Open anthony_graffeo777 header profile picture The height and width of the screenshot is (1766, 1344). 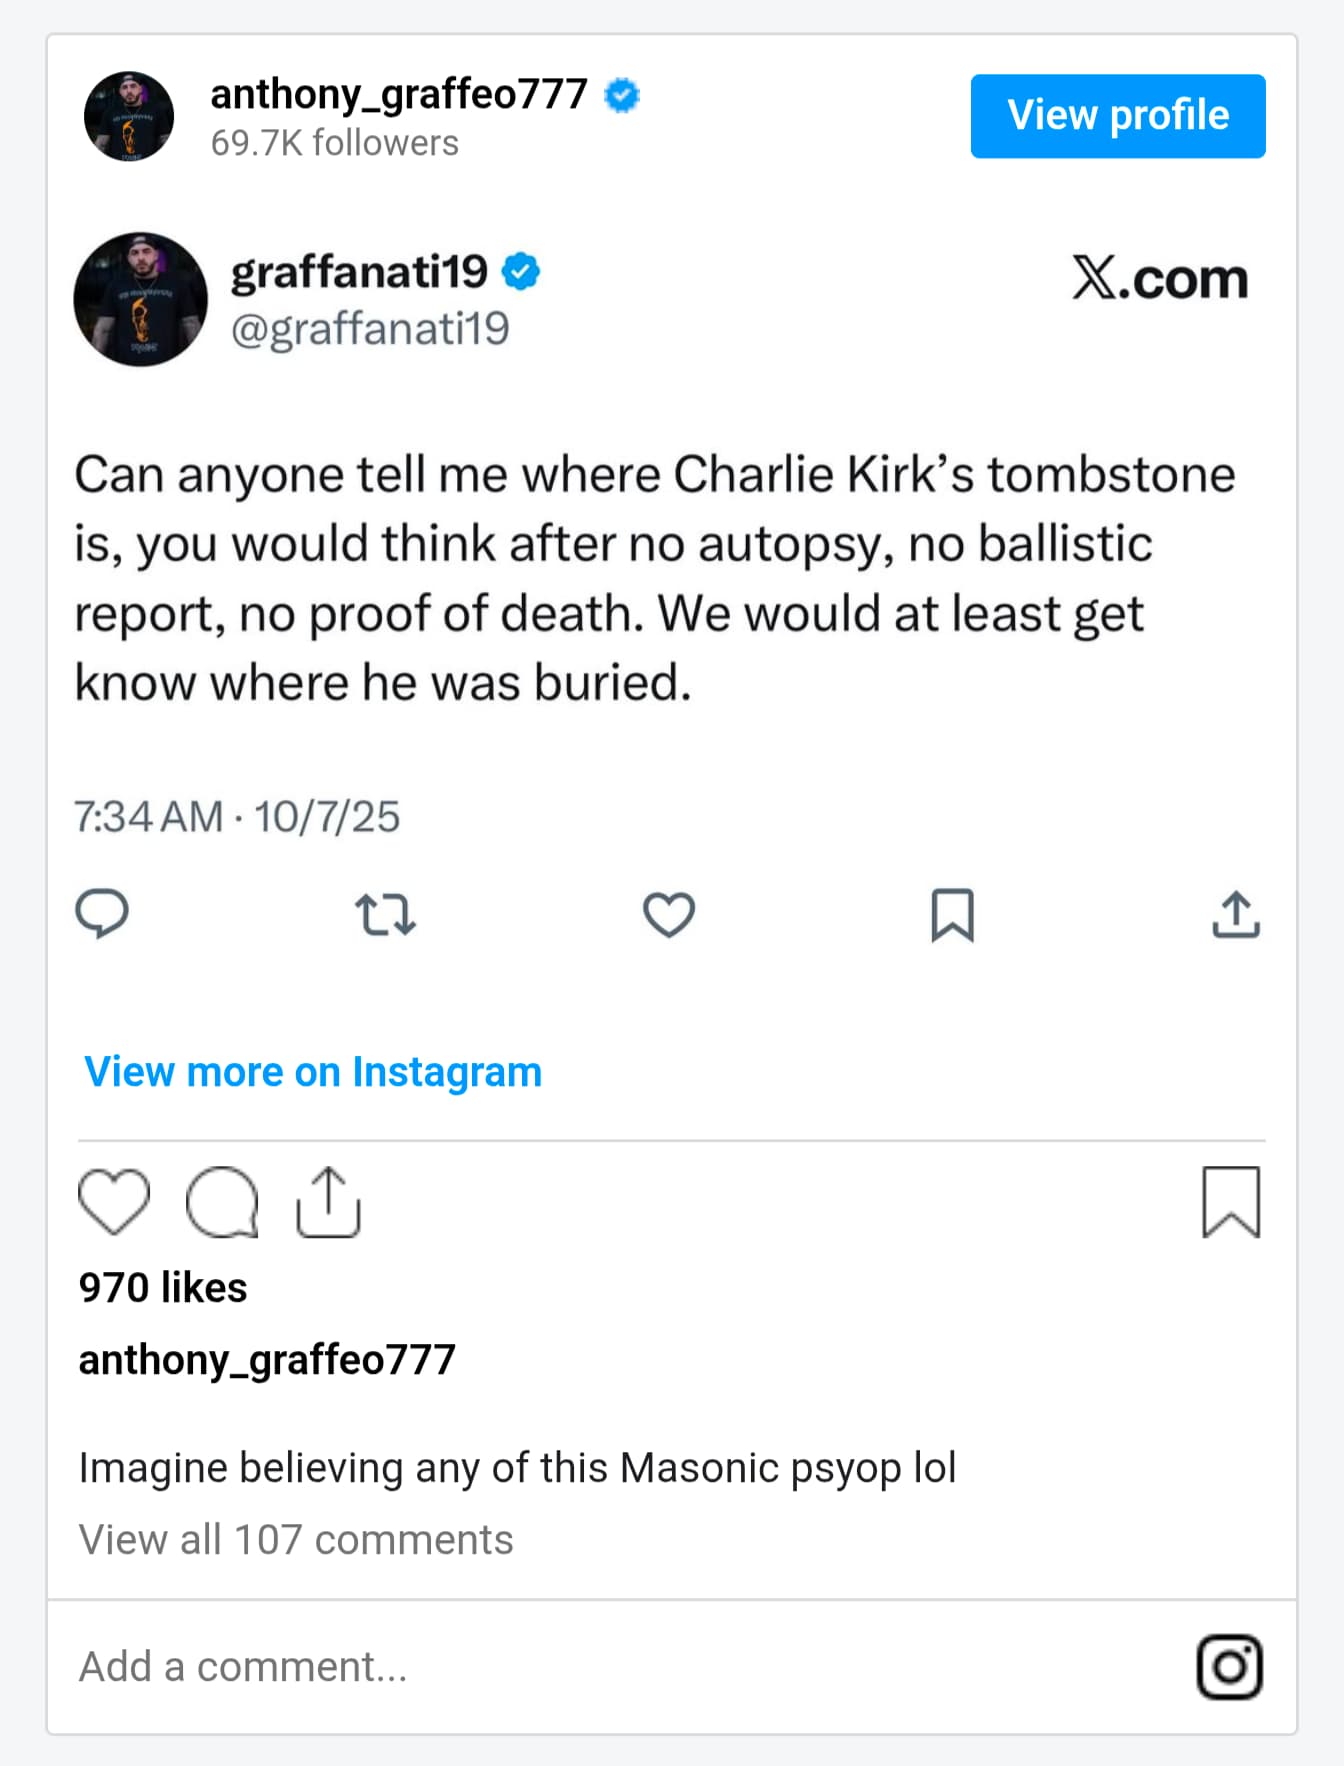[129, 116]
